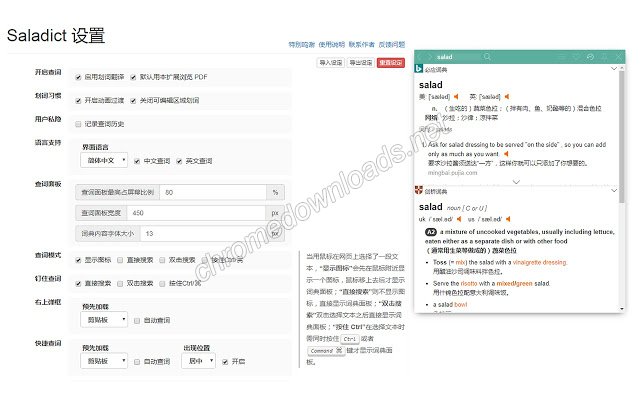Toggle 开启 checkbox next to 居中 dropdown
The image size is (640, 400).
[225, 362]
